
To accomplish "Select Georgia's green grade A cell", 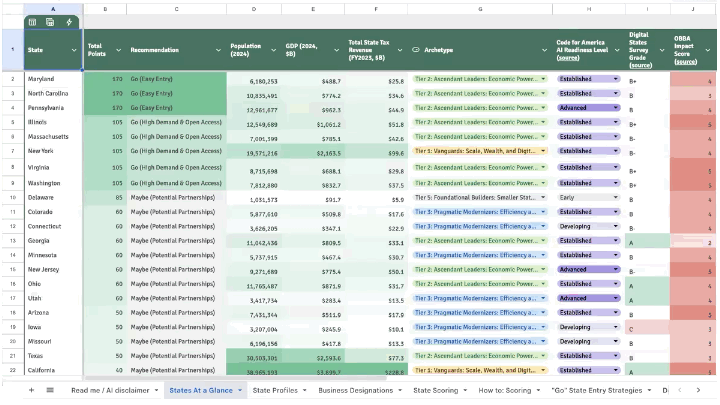I will click(x=647, y=241).
